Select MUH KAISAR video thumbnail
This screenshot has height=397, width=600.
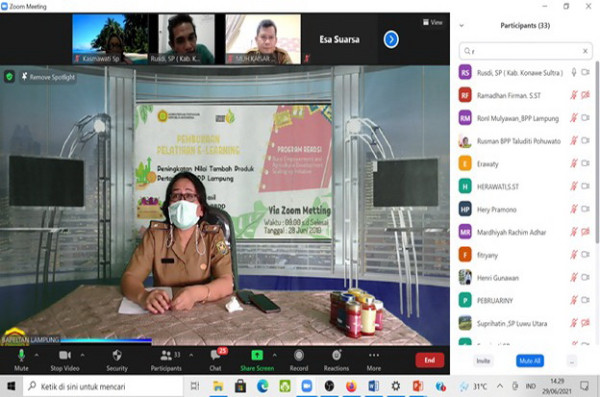(263, 39)
